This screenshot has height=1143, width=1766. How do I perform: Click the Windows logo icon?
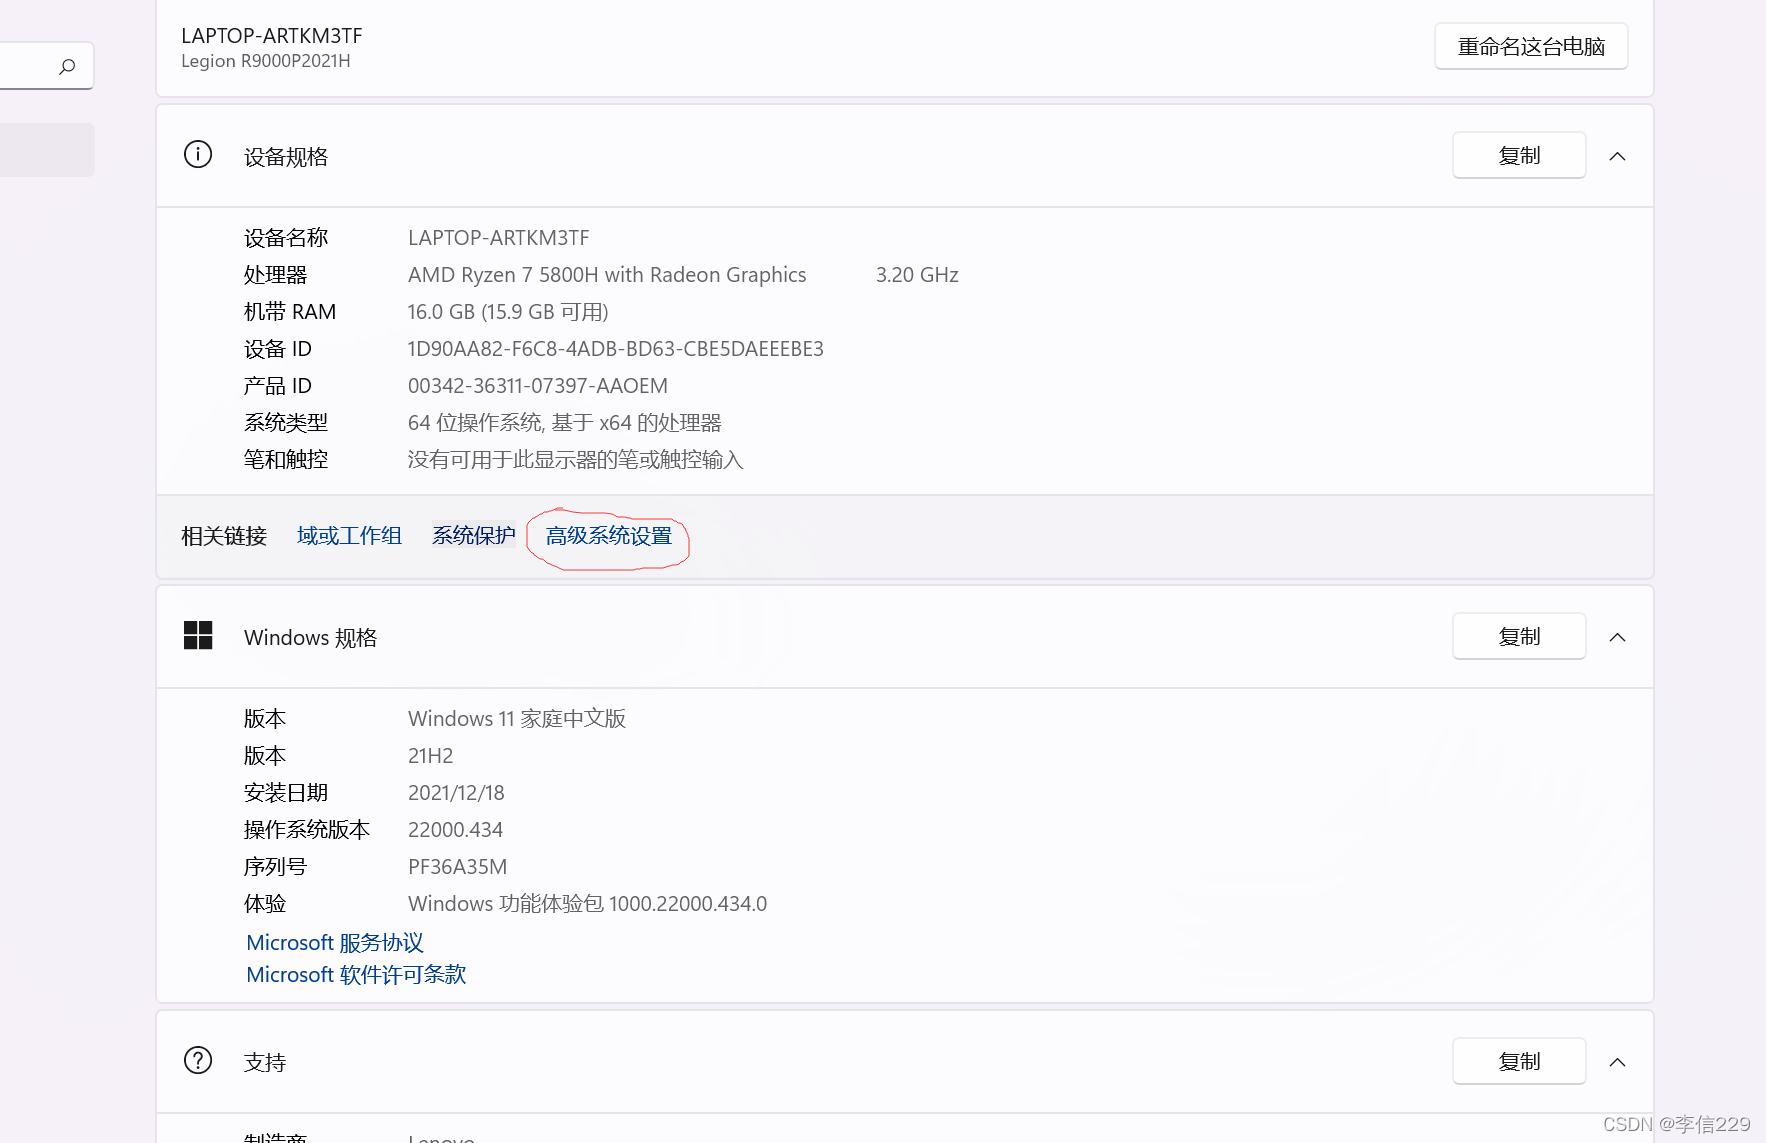click(198, 636)
